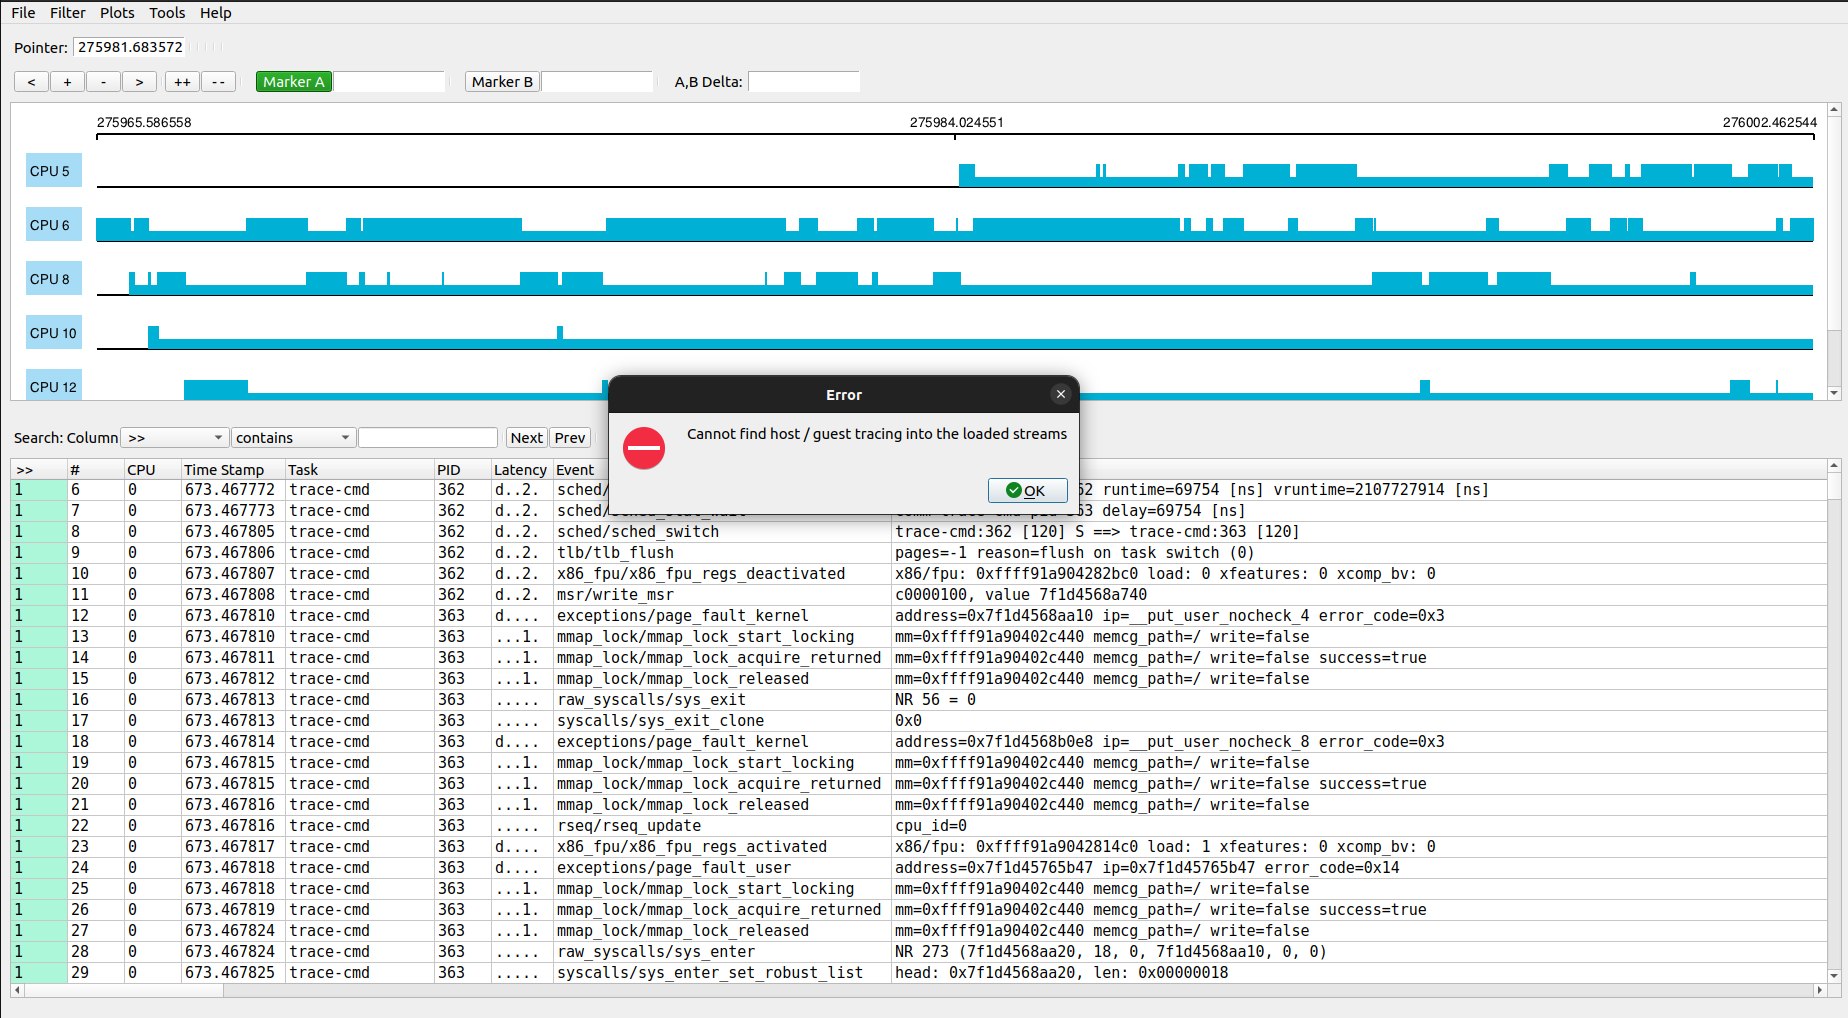
Task: Click the '--' quick zoom out button
Action: (218, 82)
